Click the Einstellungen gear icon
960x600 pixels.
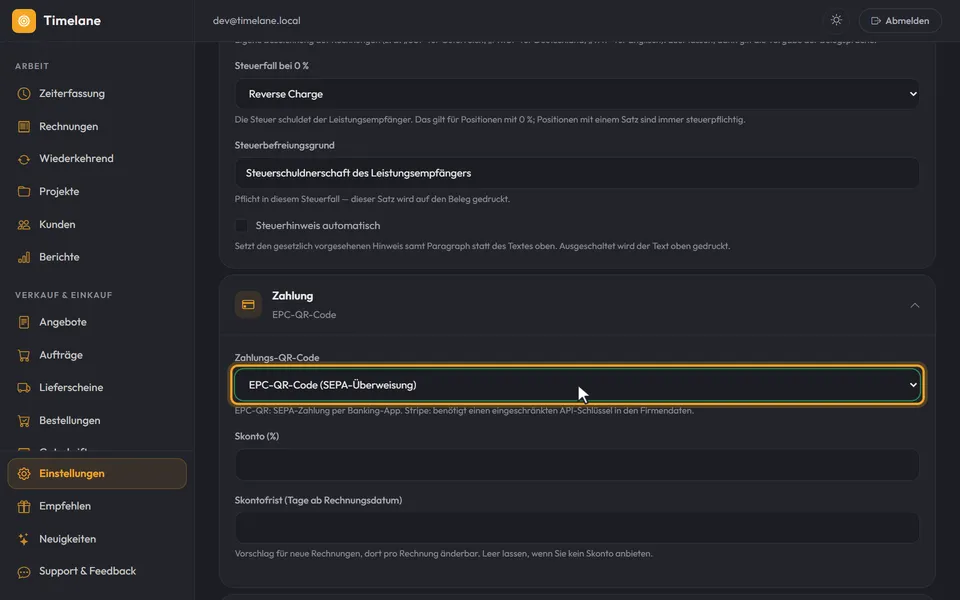coord(24,474)
